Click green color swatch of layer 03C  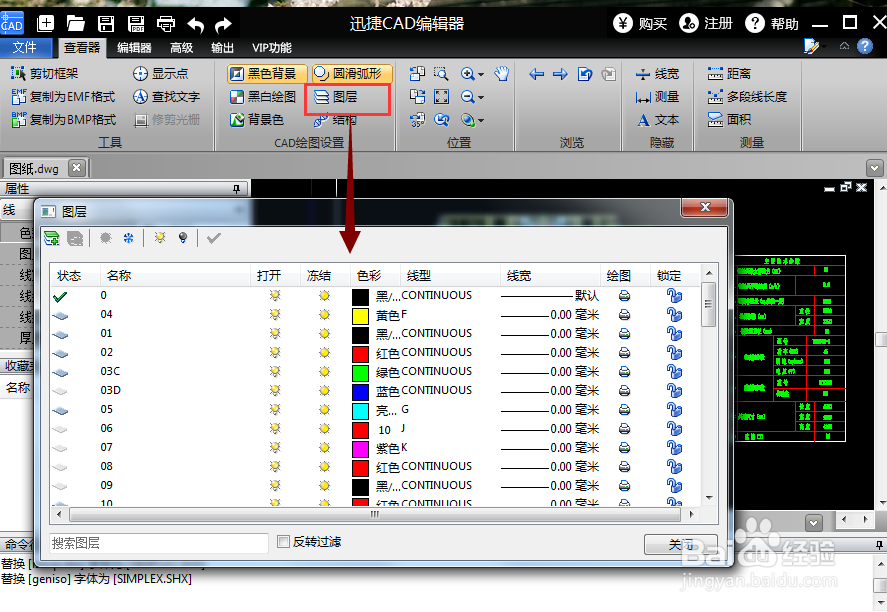tap(360, 373)
